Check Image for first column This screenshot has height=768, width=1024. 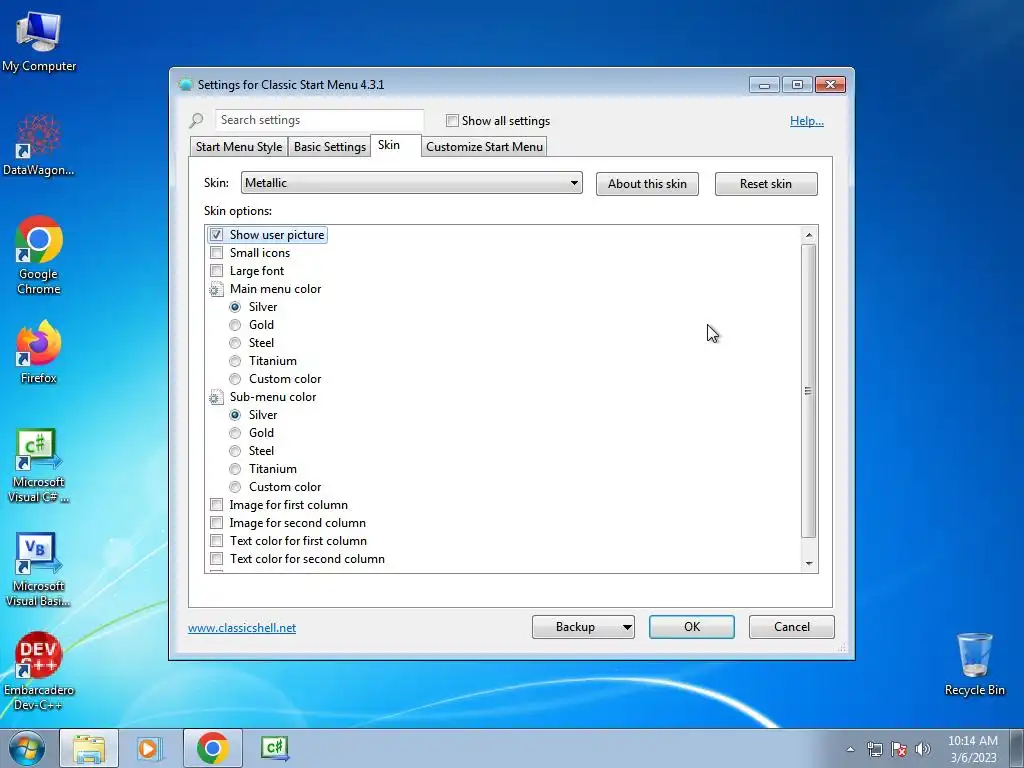(x=216, y=505)
